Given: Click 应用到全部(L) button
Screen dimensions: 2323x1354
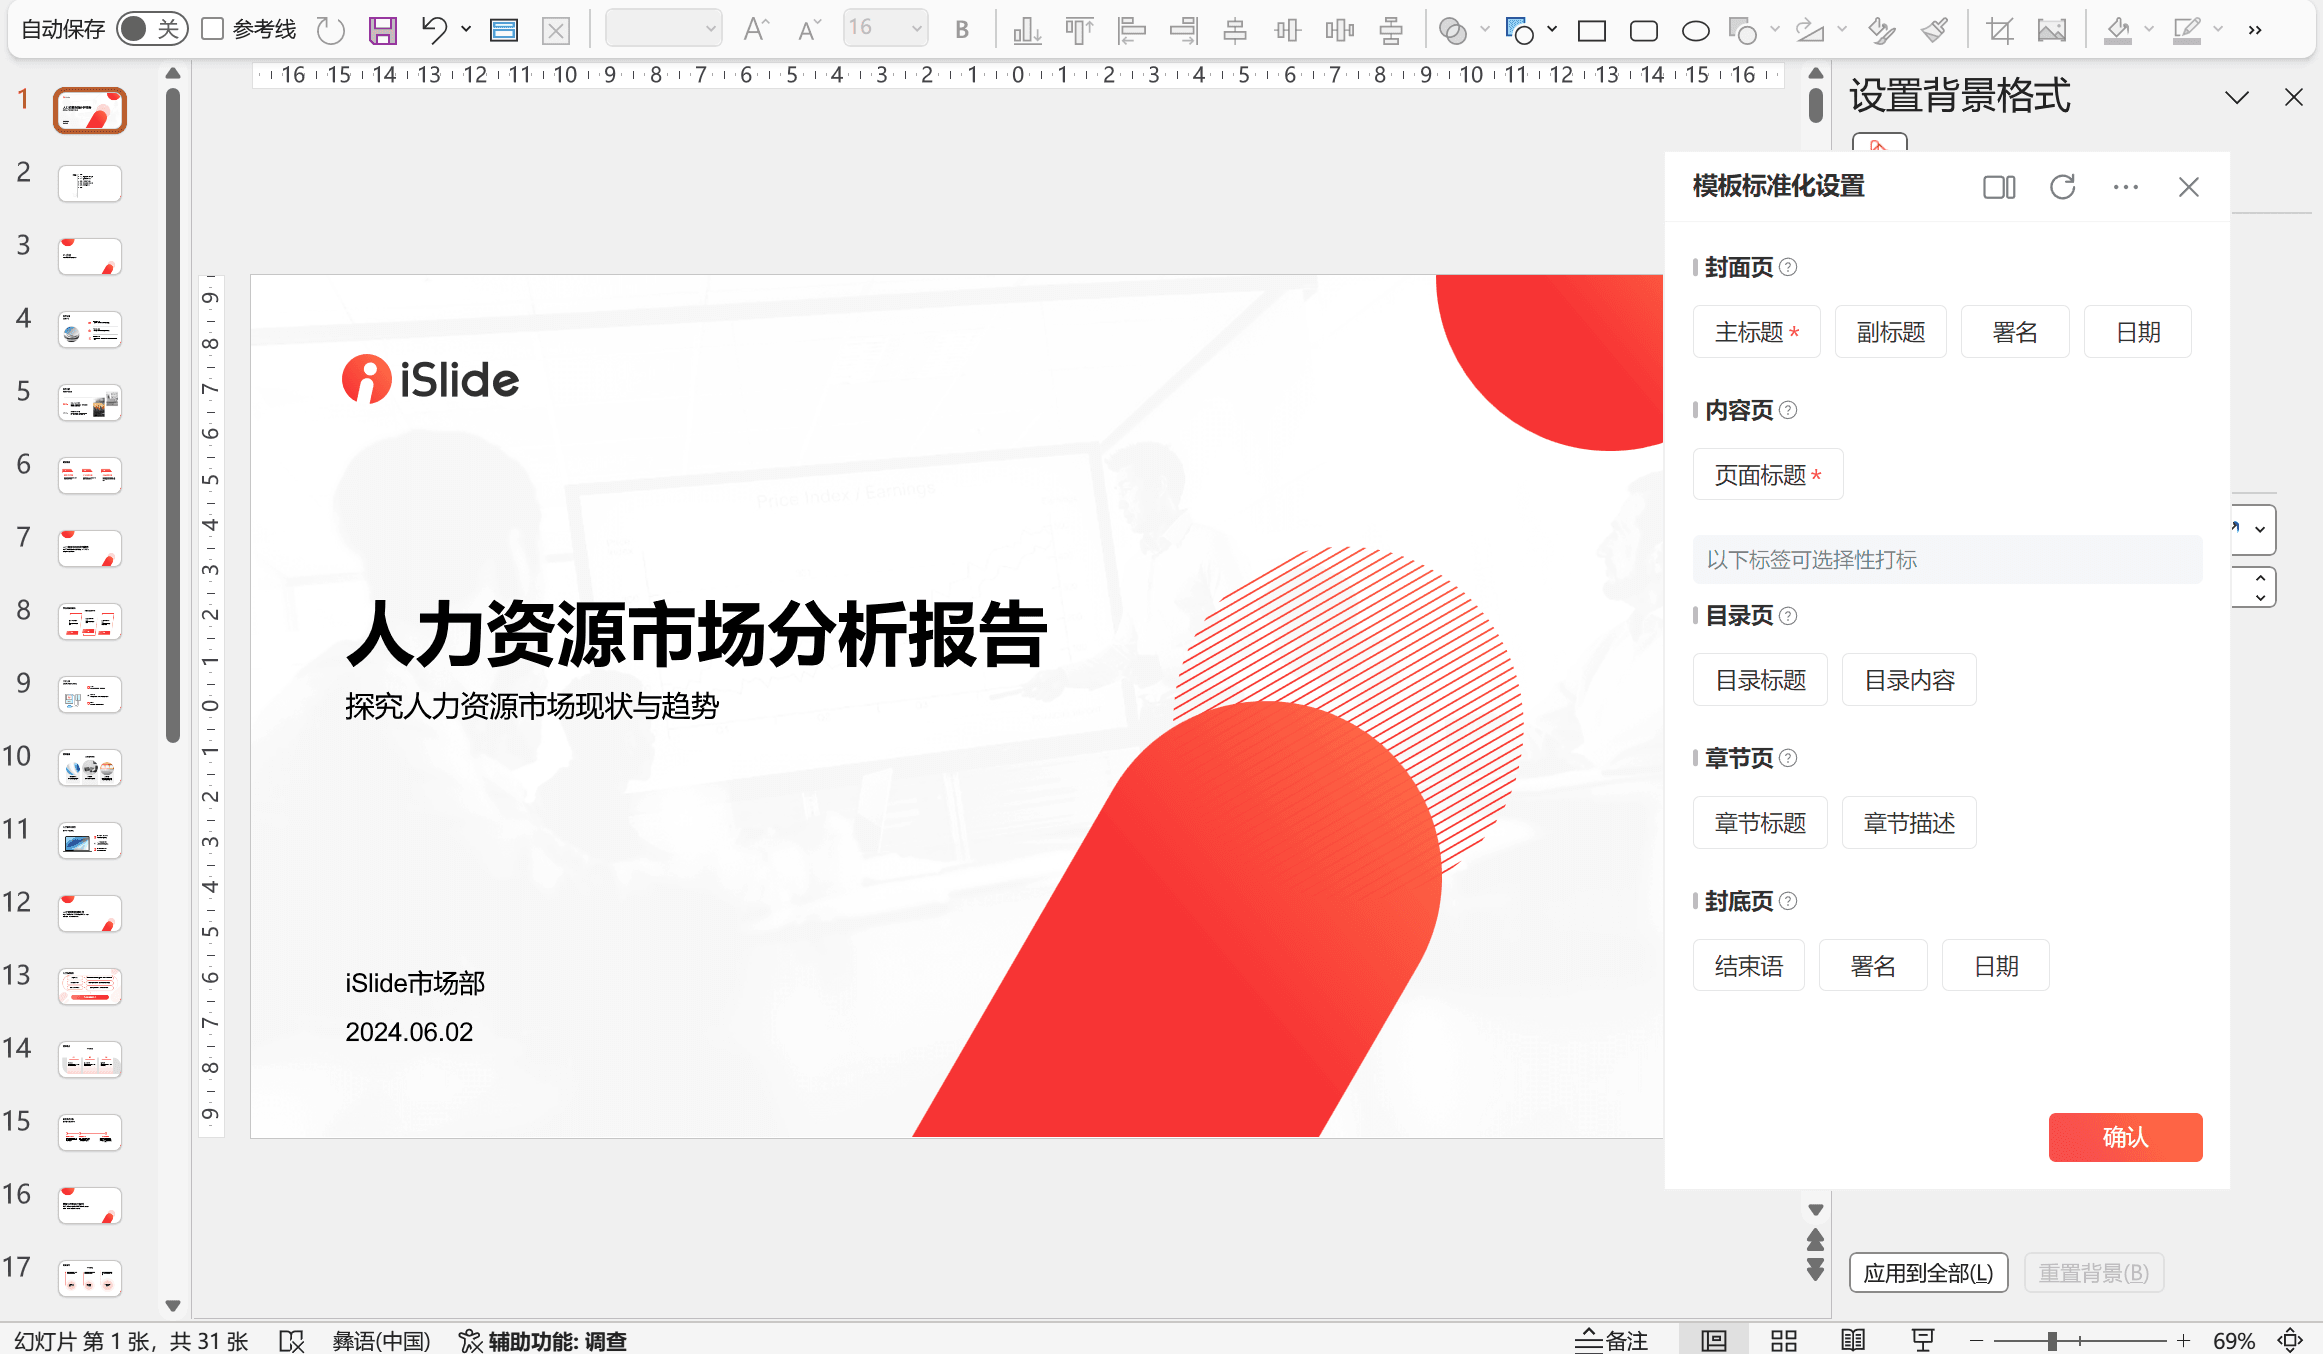Looking at the screenshot, I should 1928,1273.
